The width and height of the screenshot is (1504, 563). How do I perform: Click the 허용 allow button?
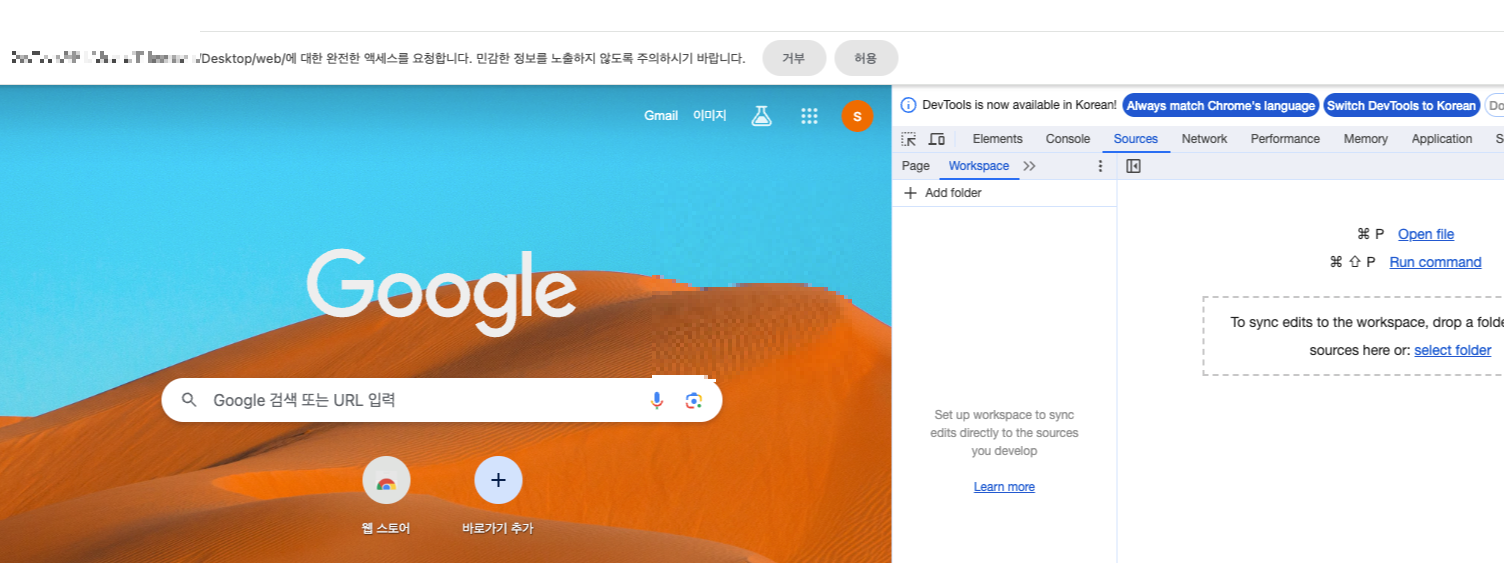click(x=866, y=58)
